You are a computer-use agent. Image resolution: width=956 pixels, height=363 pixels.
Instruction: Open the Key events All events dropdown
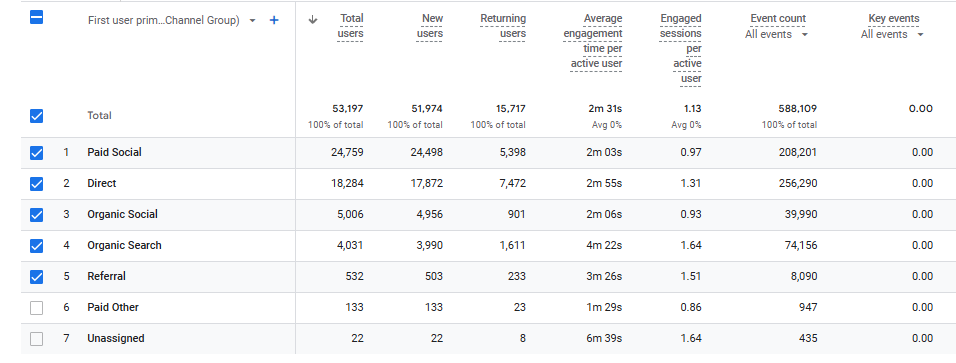click(x=893, y=34)
